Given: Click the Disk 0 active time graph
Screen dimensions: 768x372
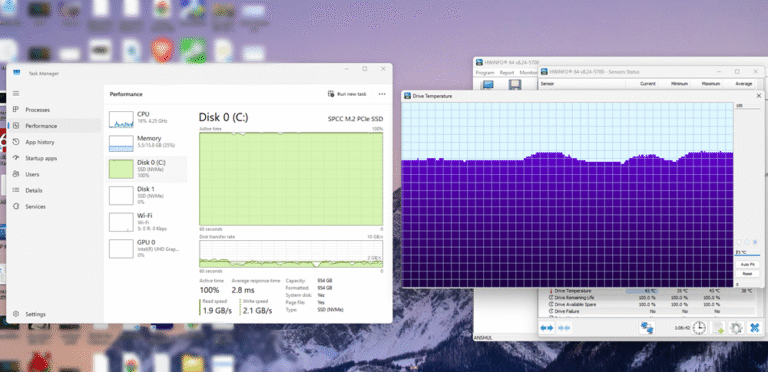Looking at the screenshot, I should coord(291,179).
